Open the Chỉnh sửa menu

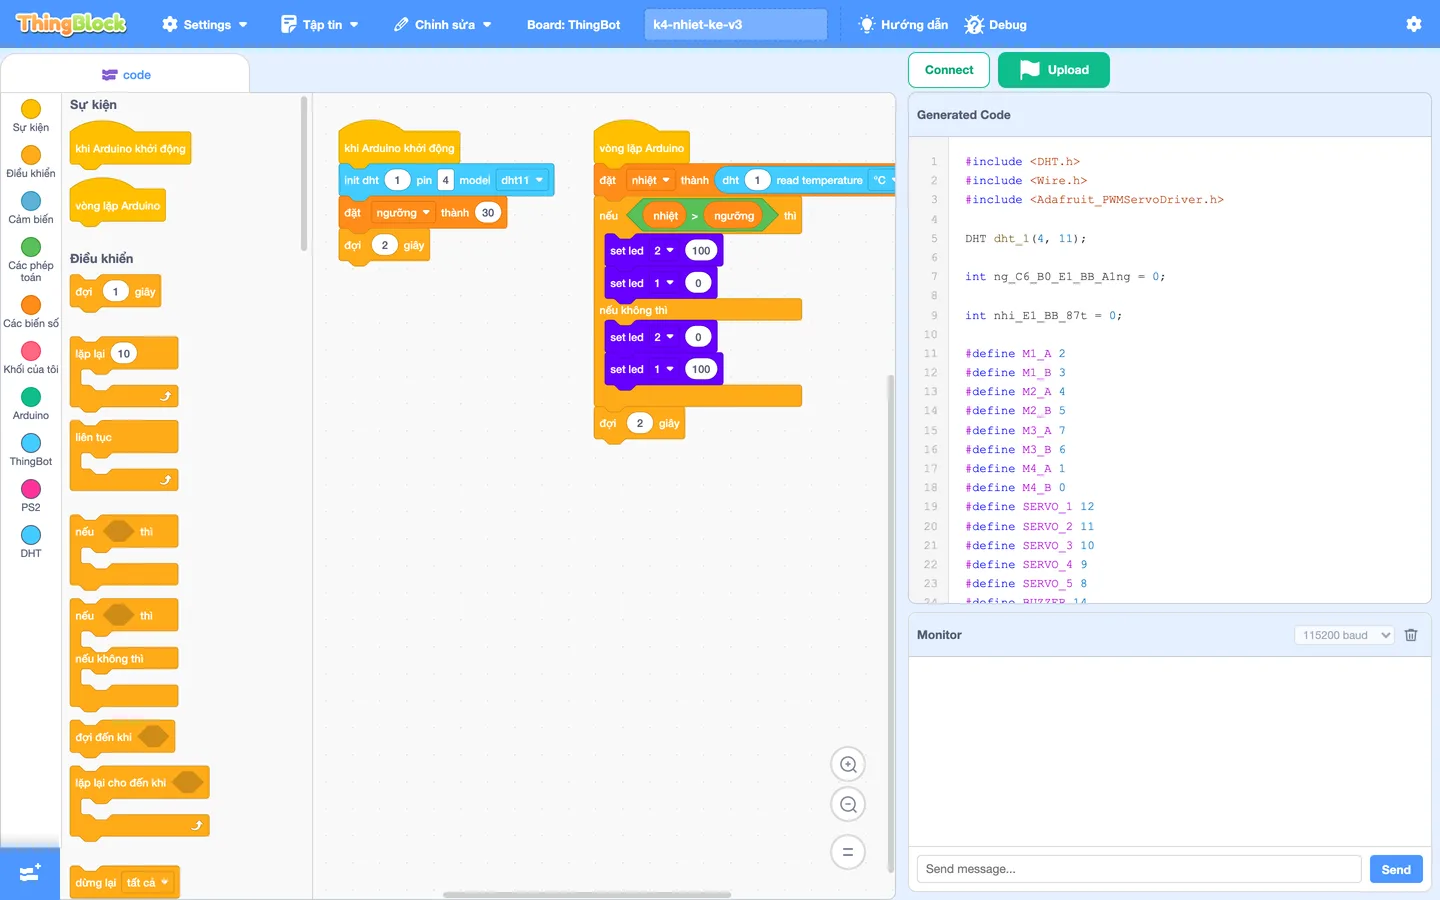coord(443,24)
